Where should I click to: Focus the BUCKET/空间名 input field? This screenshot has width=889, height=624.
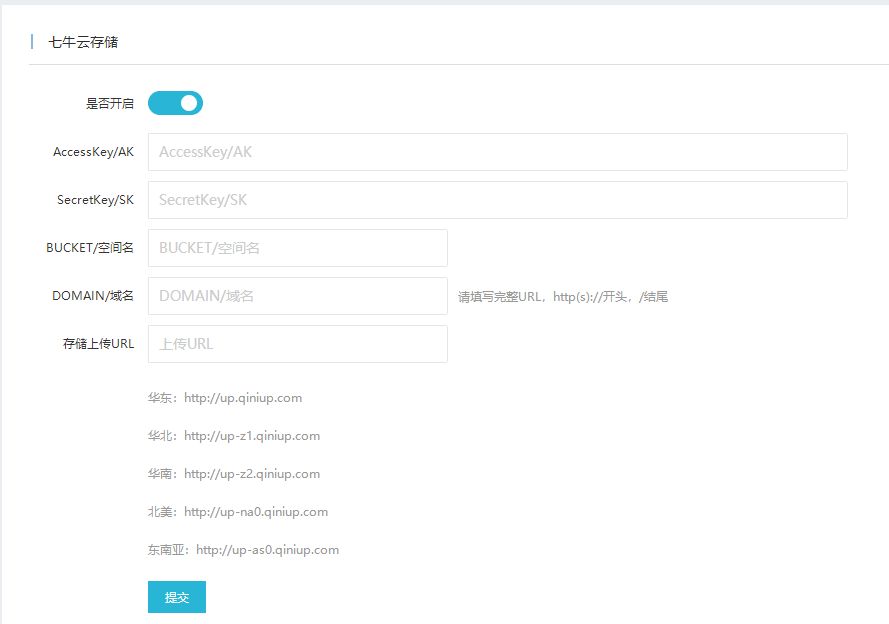tap(297, 247)
